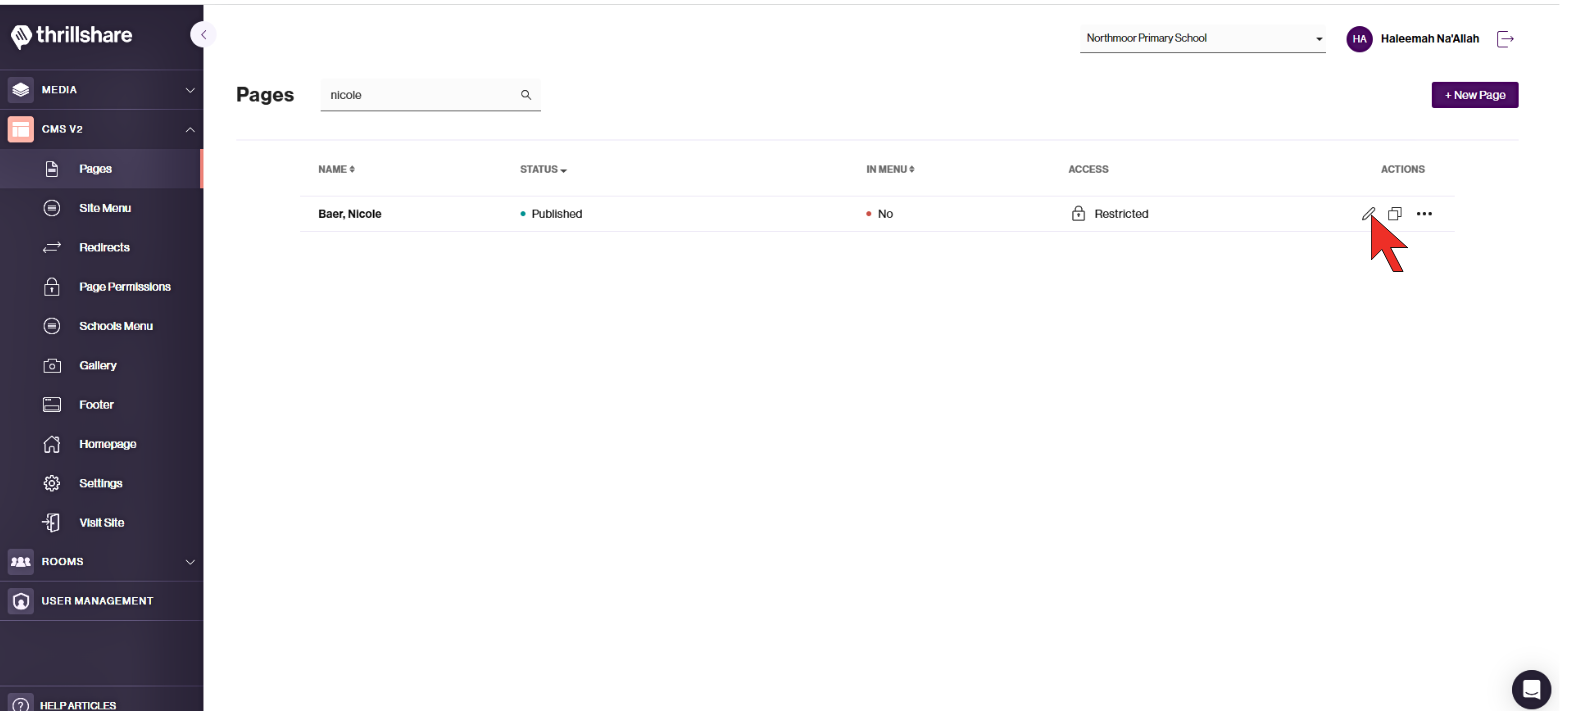This screenshot has height=711, width=1579.
Task: Expand the Media section chevron
Action: click(x=190, y=90)
